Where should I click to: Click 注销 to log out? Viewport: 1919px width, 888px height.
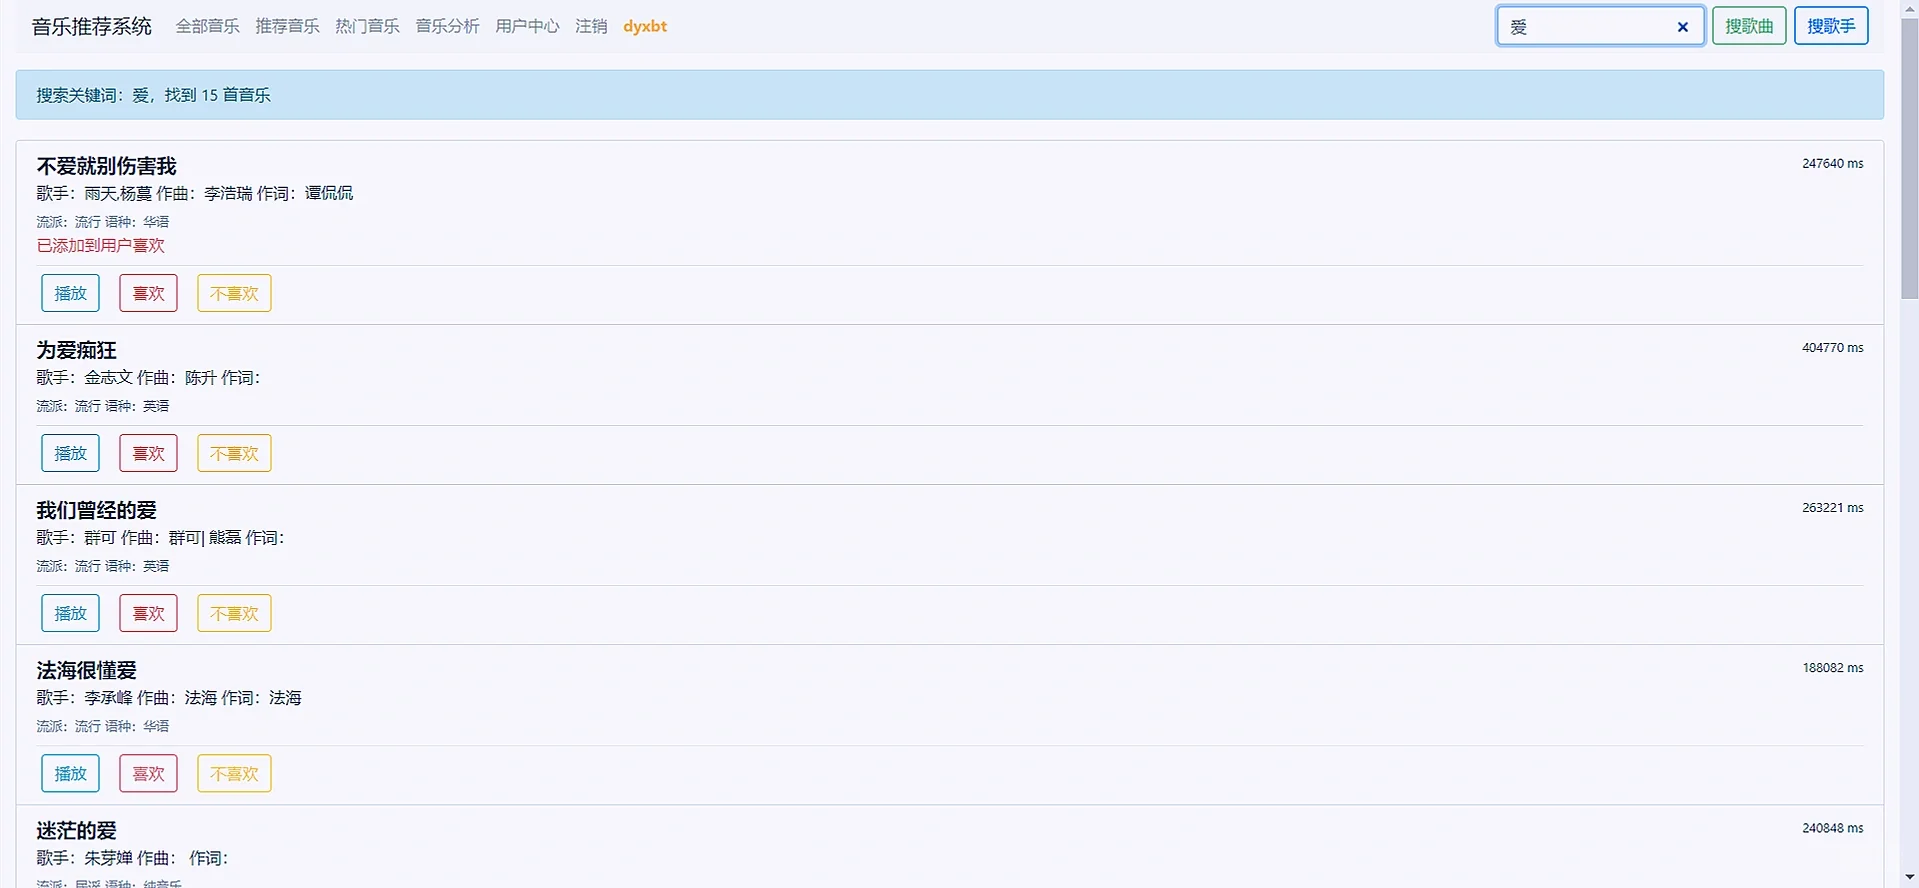[x=592, y=27]
